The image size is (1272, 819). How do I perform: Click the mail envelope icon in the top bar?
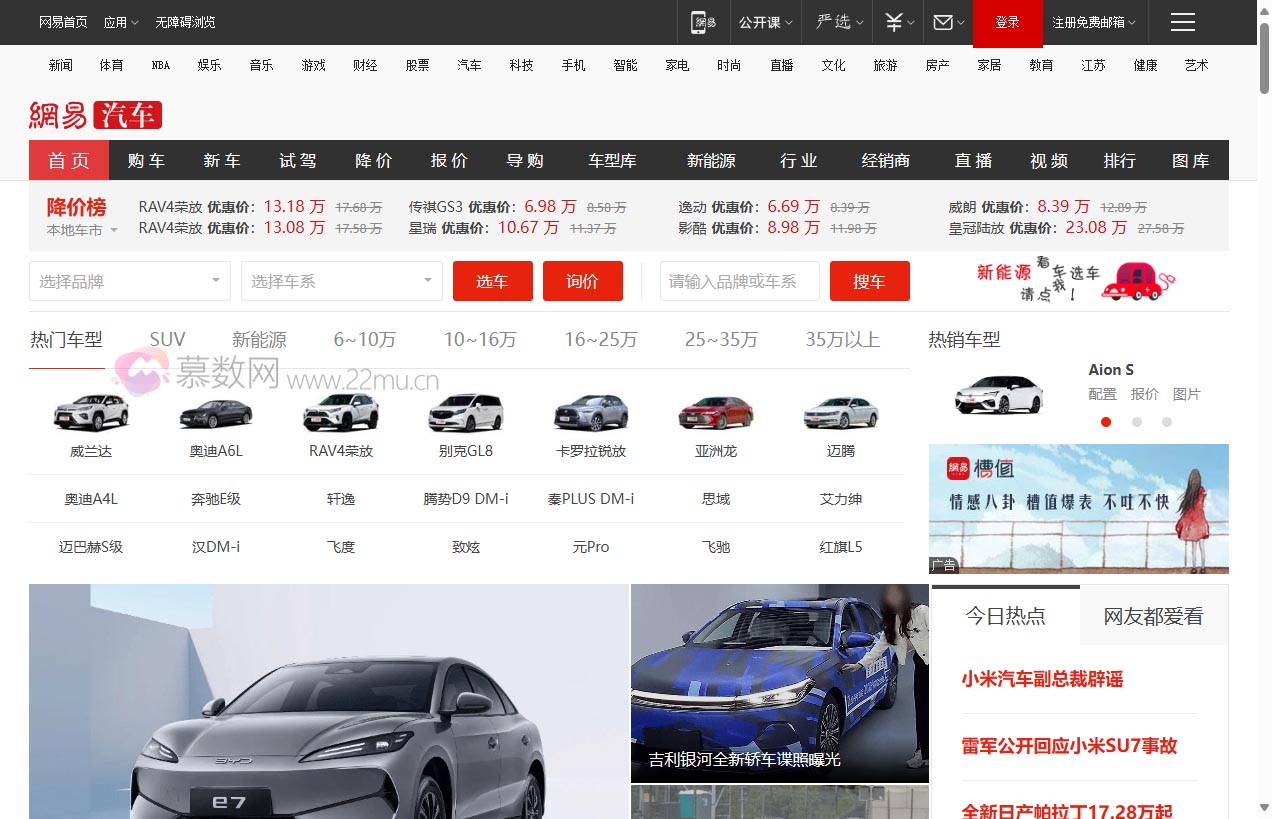click(941, 22)
